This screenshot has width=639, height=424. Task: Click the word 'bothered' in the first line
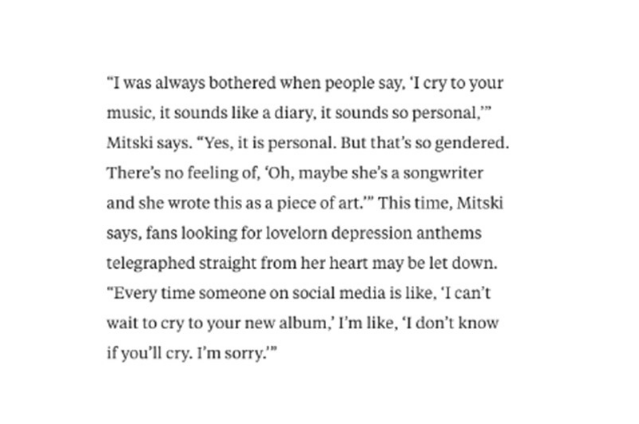click(x=242, y=83)
